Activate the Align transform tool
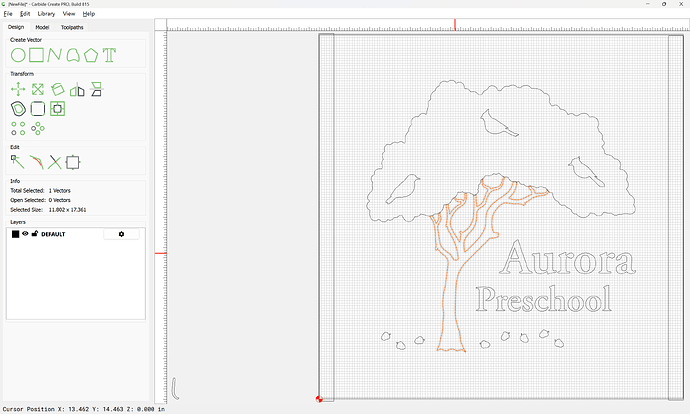 pos(96,89)
